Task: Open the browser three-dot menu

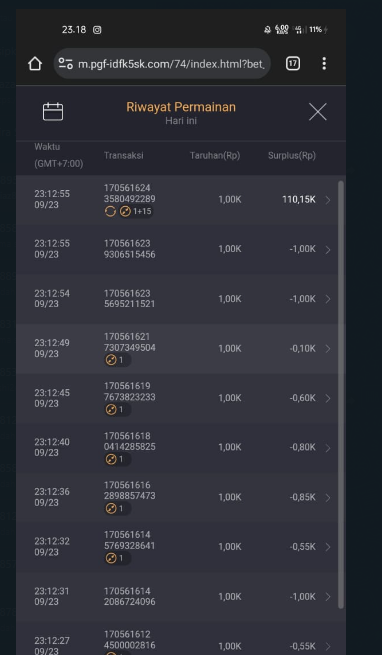Action: click(324, 63)
